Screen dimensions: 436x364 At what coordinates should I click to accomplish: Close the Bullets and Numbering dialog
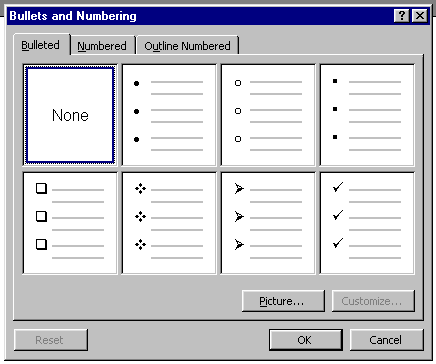click(420, 16)
